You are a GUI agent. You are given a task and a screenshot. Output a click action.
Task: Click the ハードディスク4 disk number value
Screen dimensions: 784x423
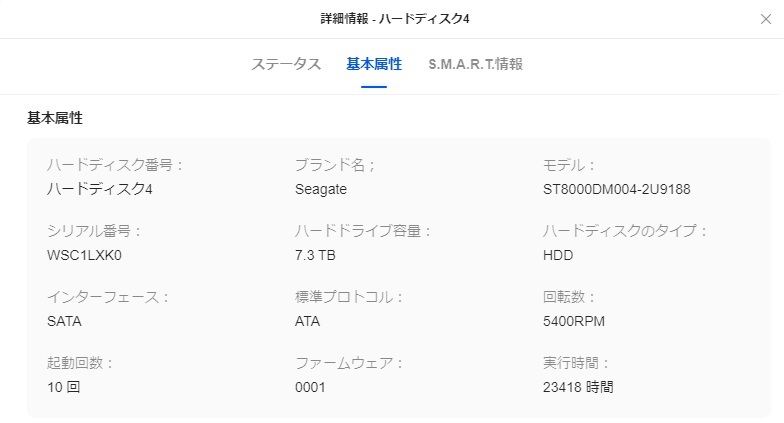(x=100, y=189)
